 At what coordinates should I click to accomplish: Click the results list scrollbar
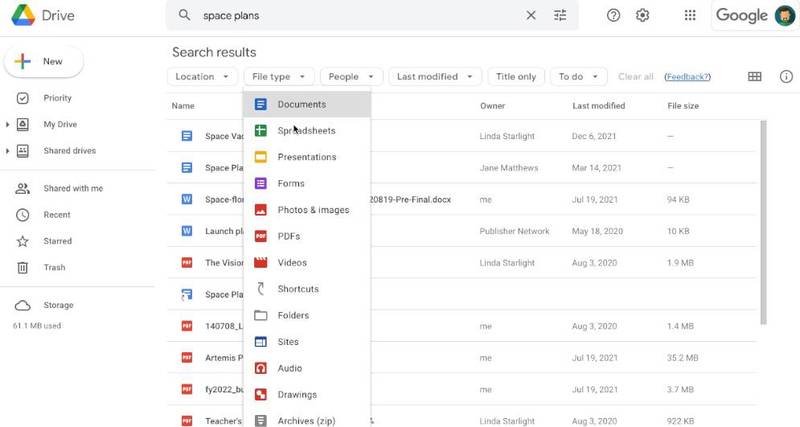(x=763, y=222)
